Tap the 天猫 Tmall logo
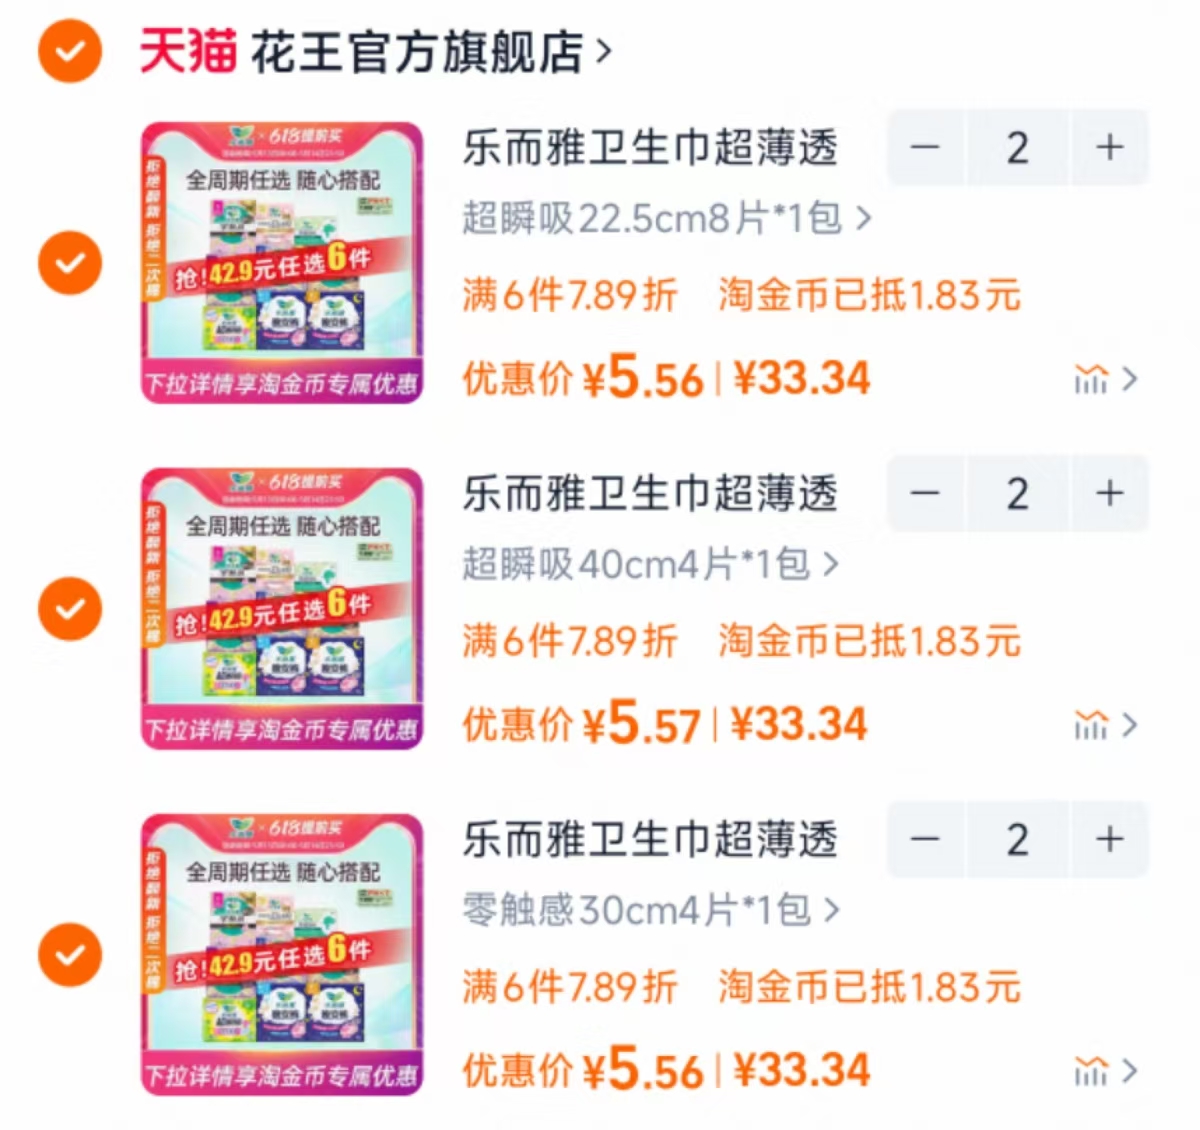Image resolution: width=1200 pixels, height=1130 pixels. click(188, 52)
